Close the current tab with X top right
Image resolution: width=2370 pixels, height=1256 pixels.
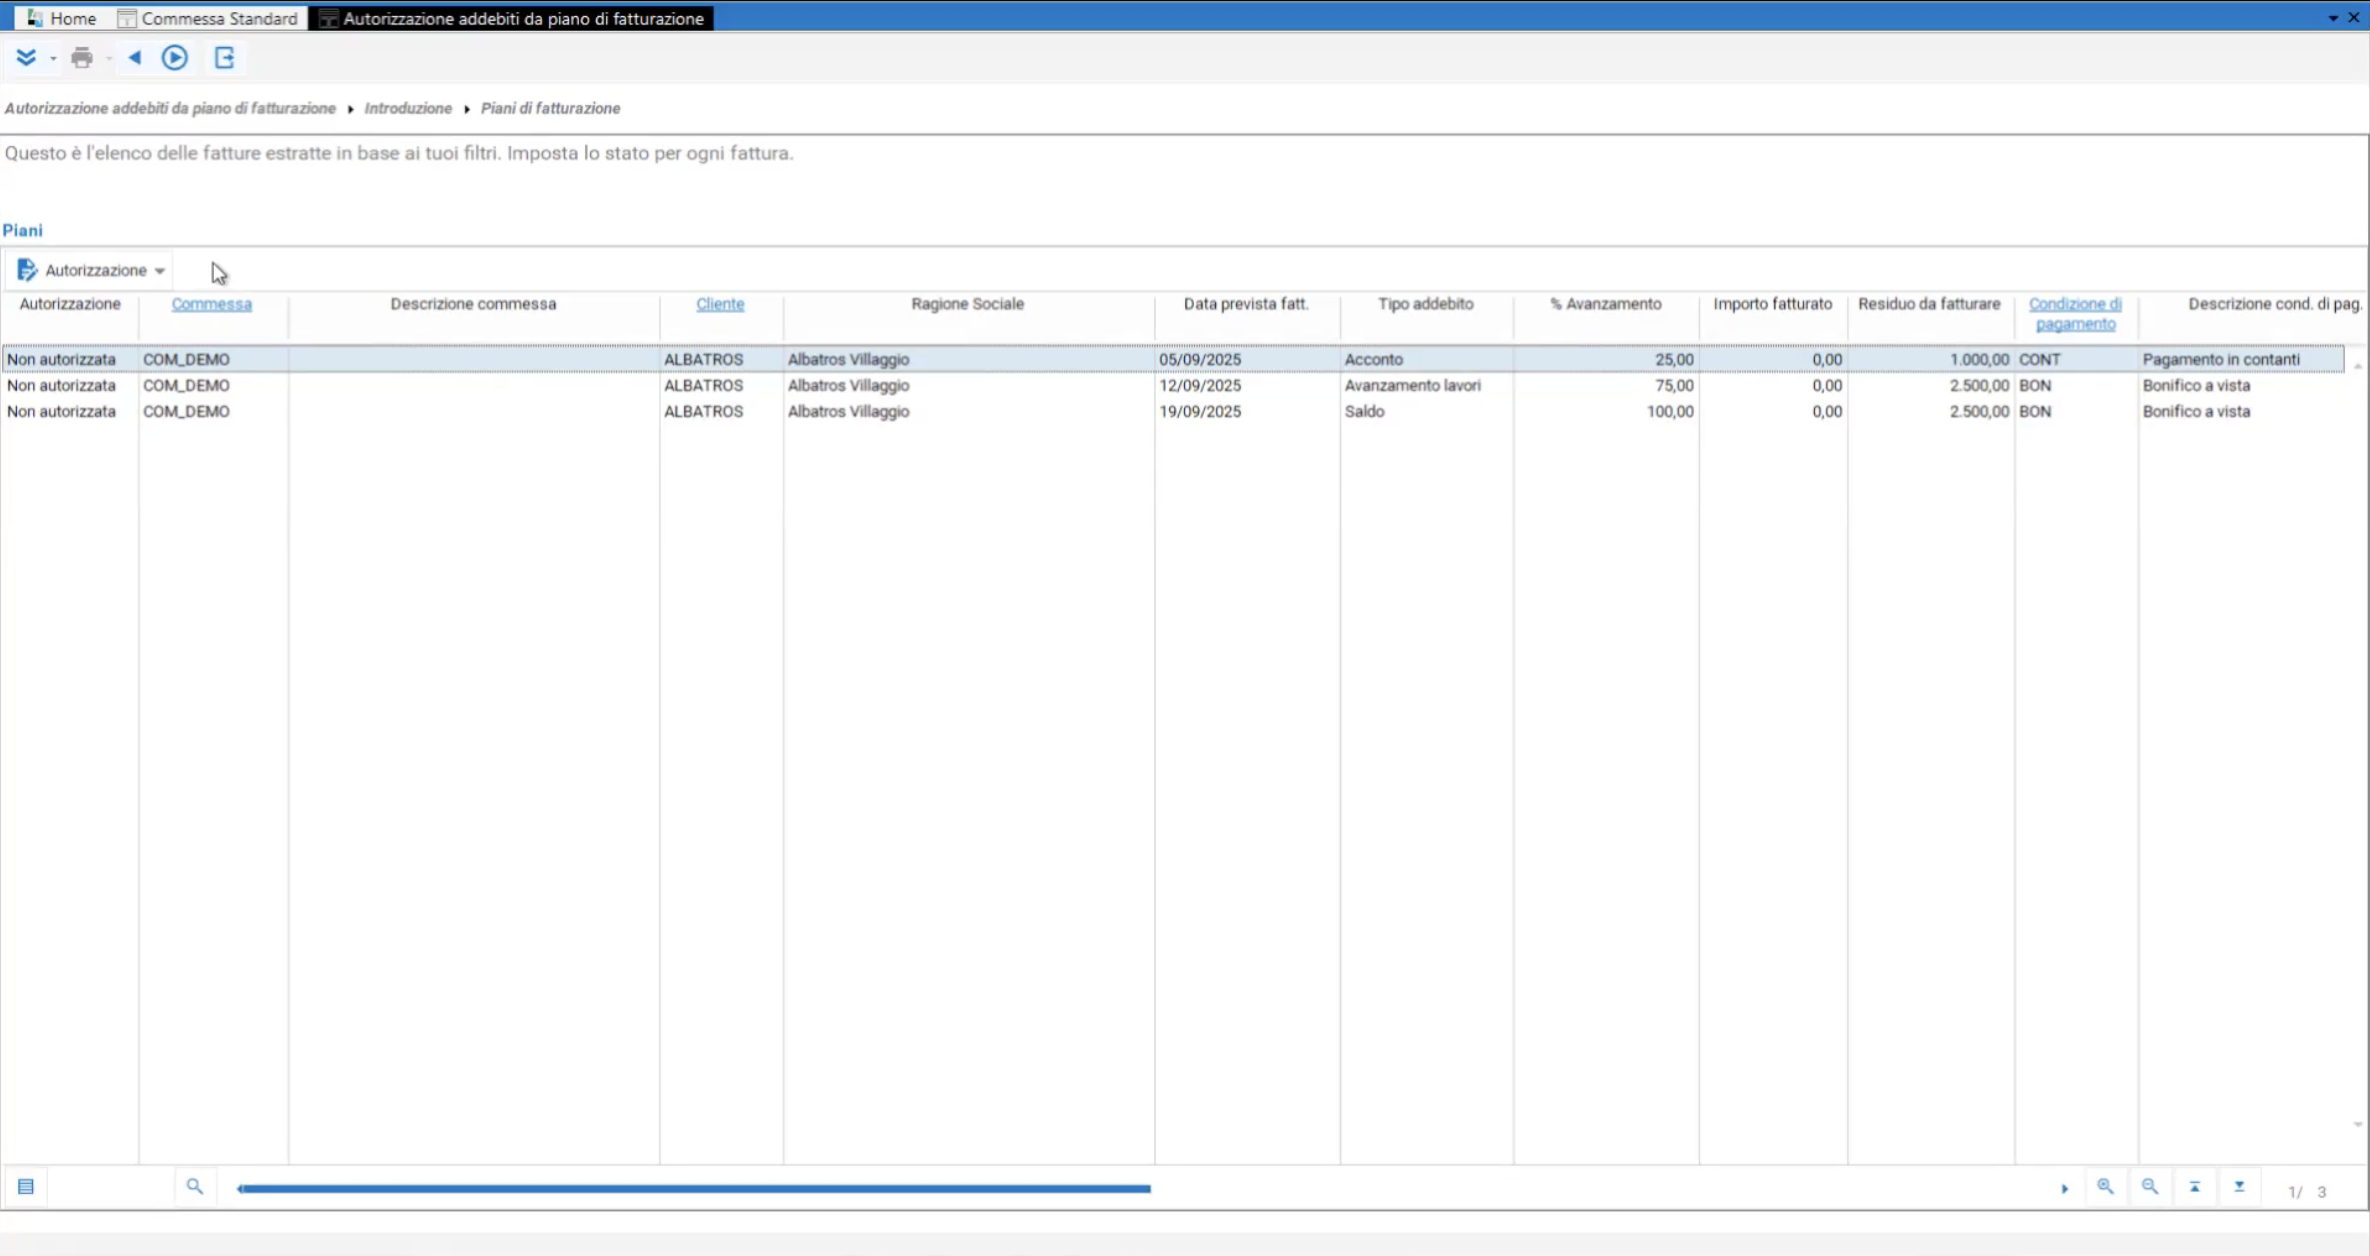(2354, 18)
